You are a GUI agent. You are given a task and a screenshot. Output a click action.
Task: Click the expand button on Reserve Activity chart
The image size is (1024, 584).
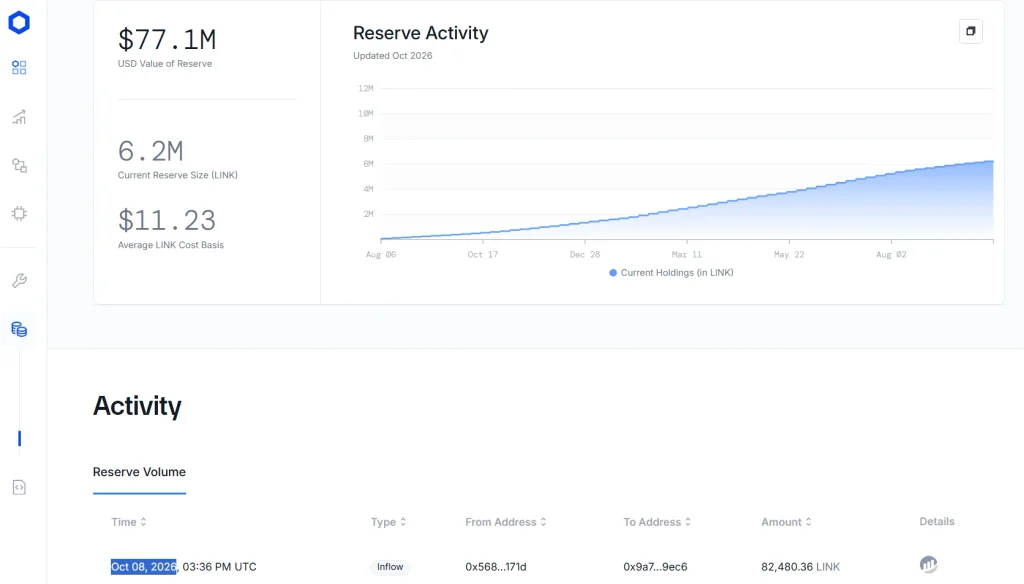970,31
